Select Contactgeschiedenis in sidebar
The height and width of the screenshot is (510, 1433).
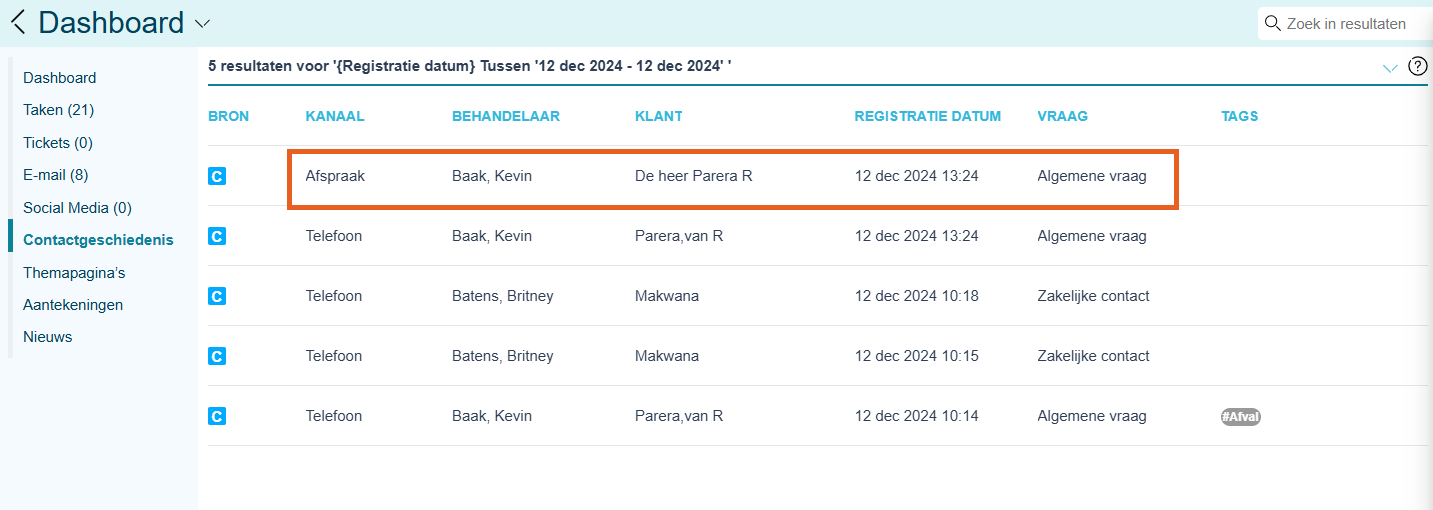click(x=98, y=240)
